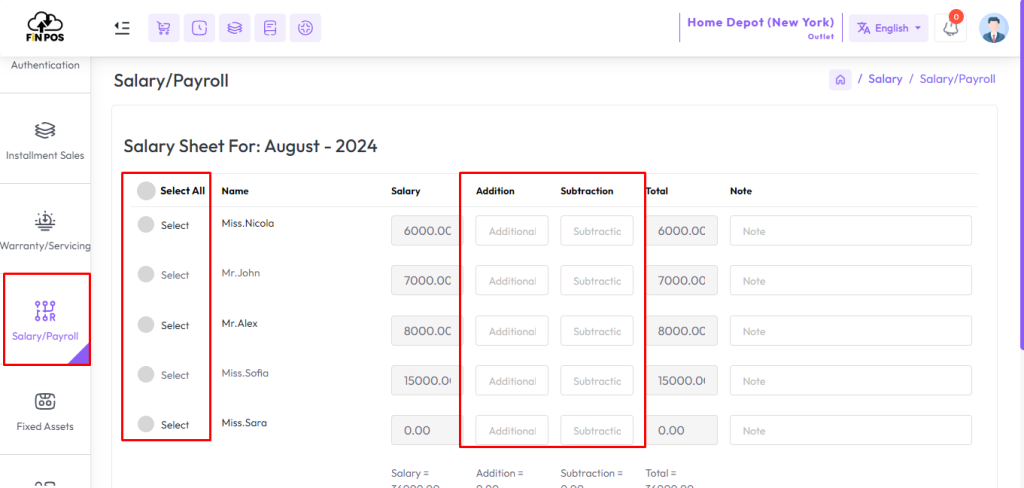
Task: Click the Fixed Assets sidebar icon
Action: (x=44, y=402)
